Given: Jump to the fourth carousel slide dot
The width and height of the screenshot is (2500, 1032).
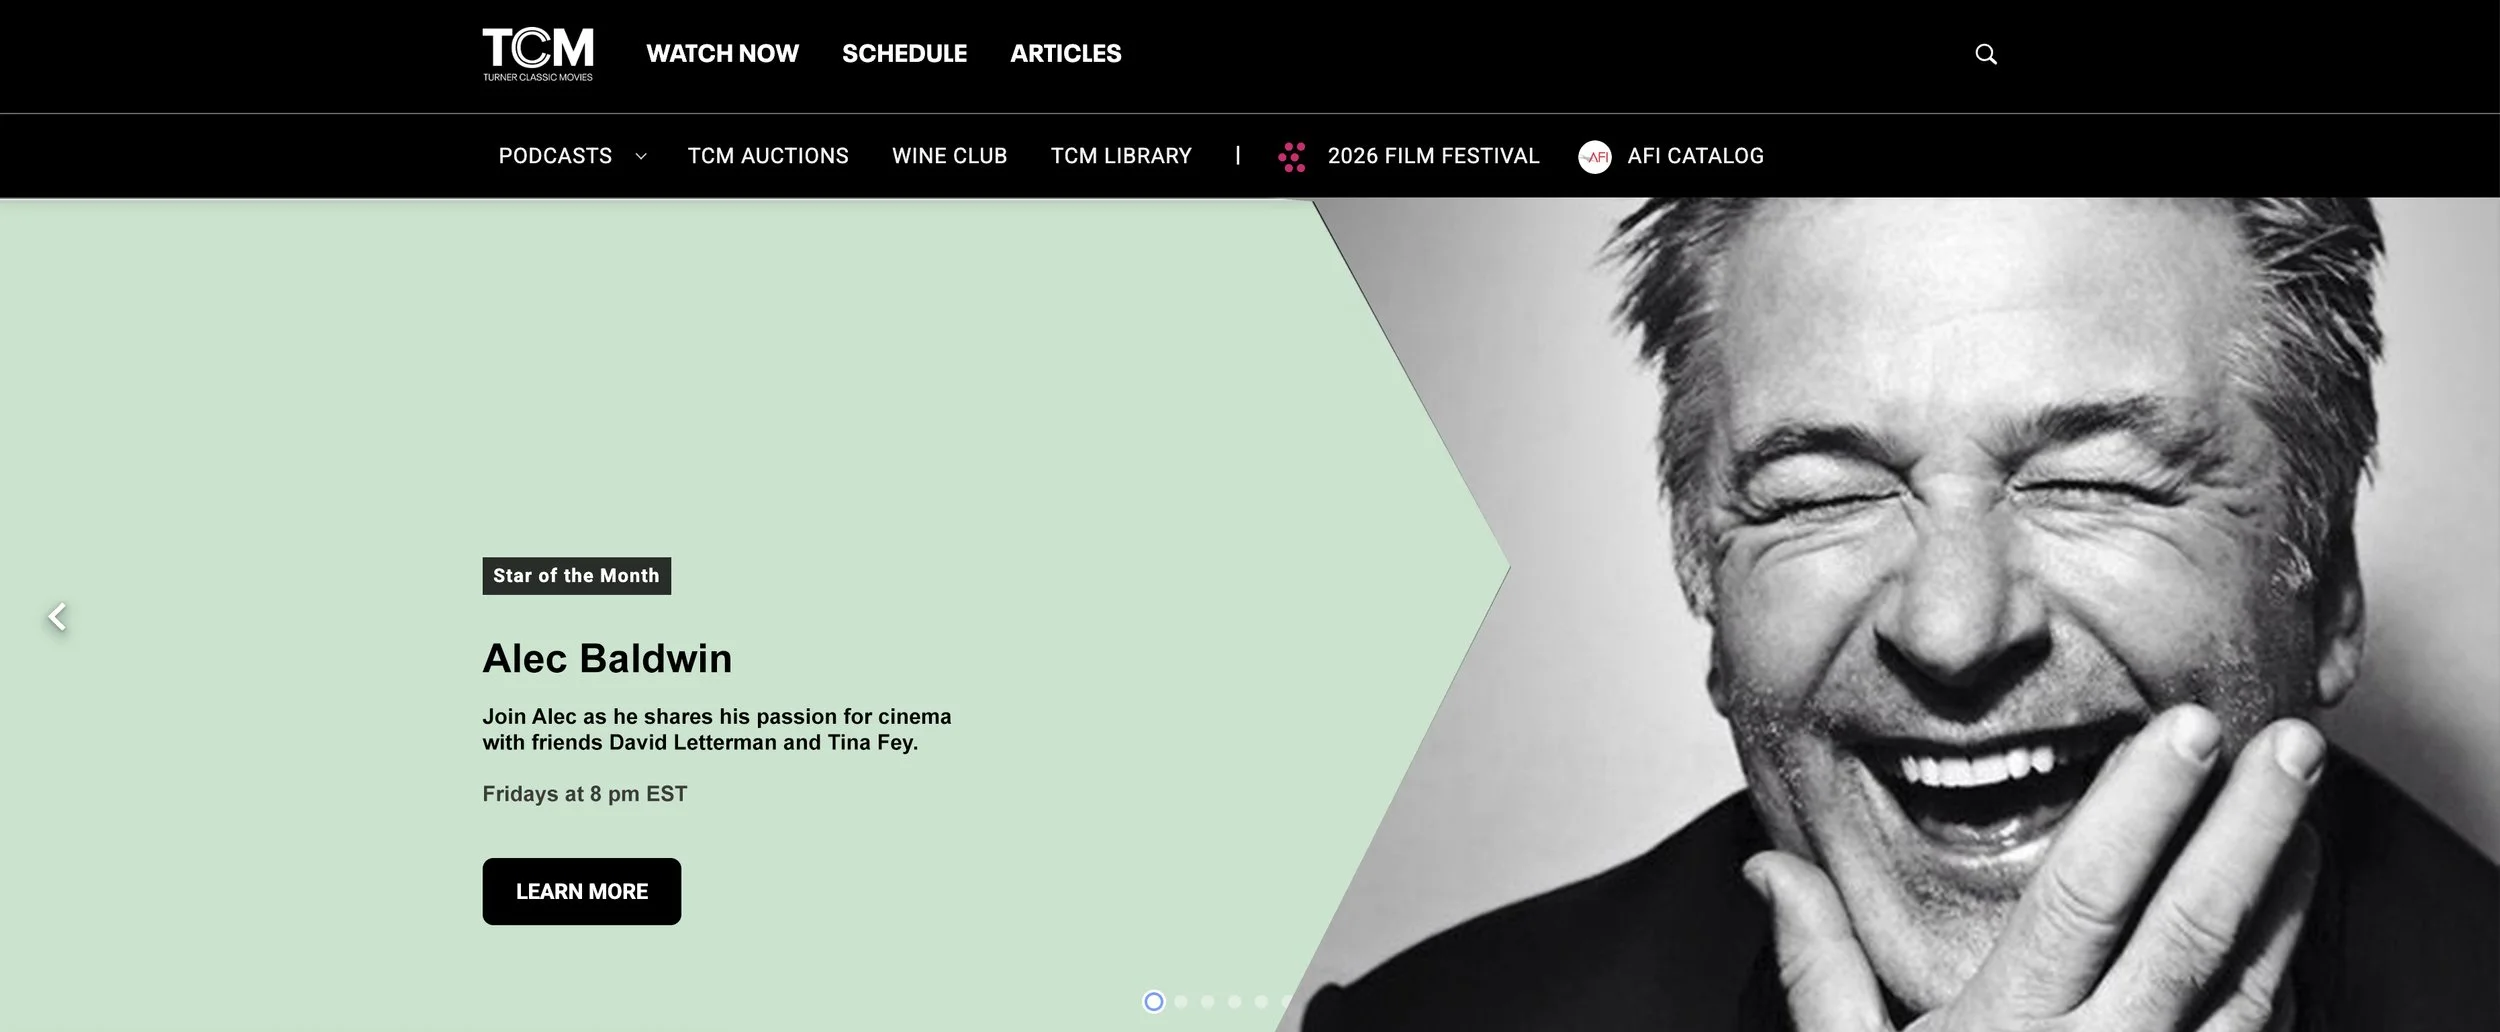Looking at the screenshot, I should pyautogui.click(x=1234, y=1001).
